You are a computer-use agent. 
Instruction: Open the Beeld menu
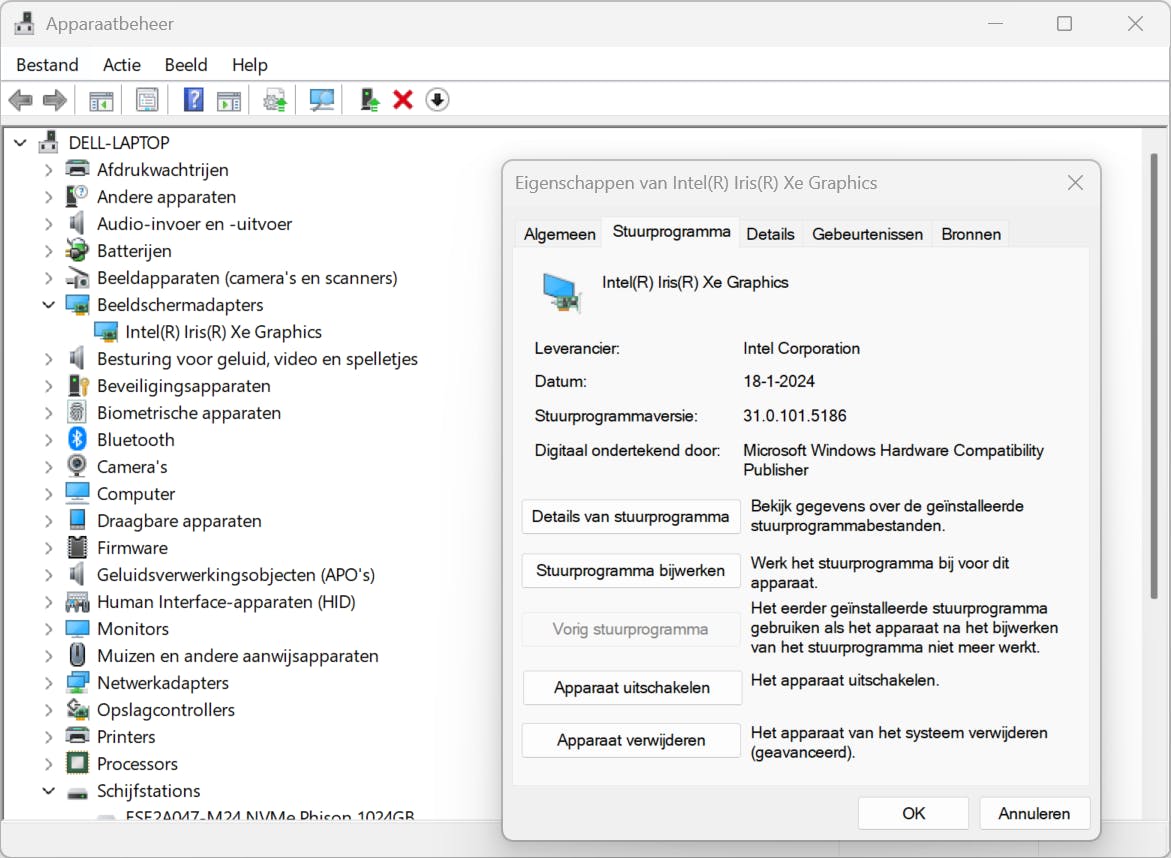[186, 65]
